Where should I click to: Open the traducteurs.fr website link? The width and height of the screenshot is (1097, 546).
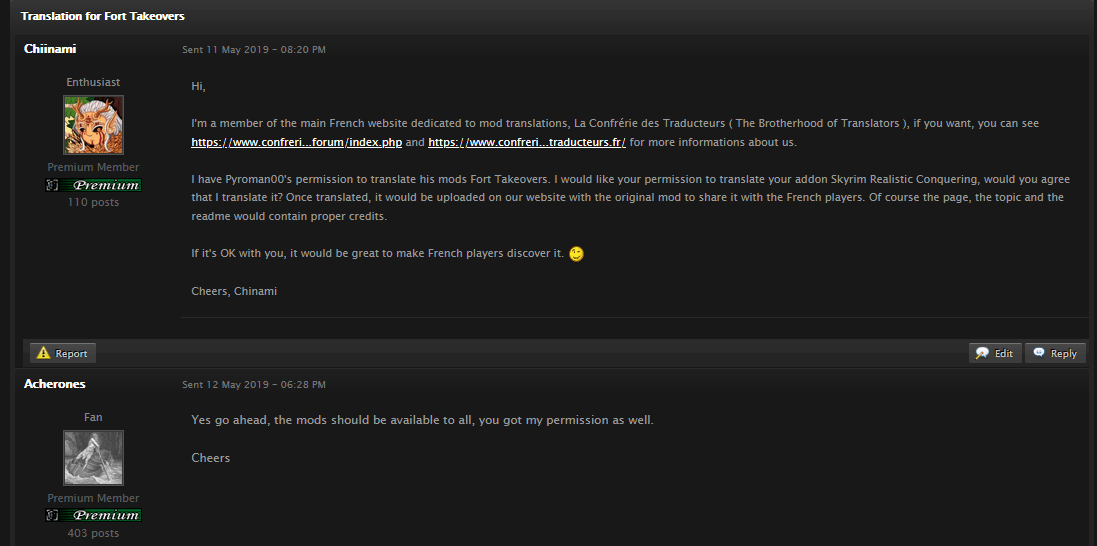[x=526, y=143]
